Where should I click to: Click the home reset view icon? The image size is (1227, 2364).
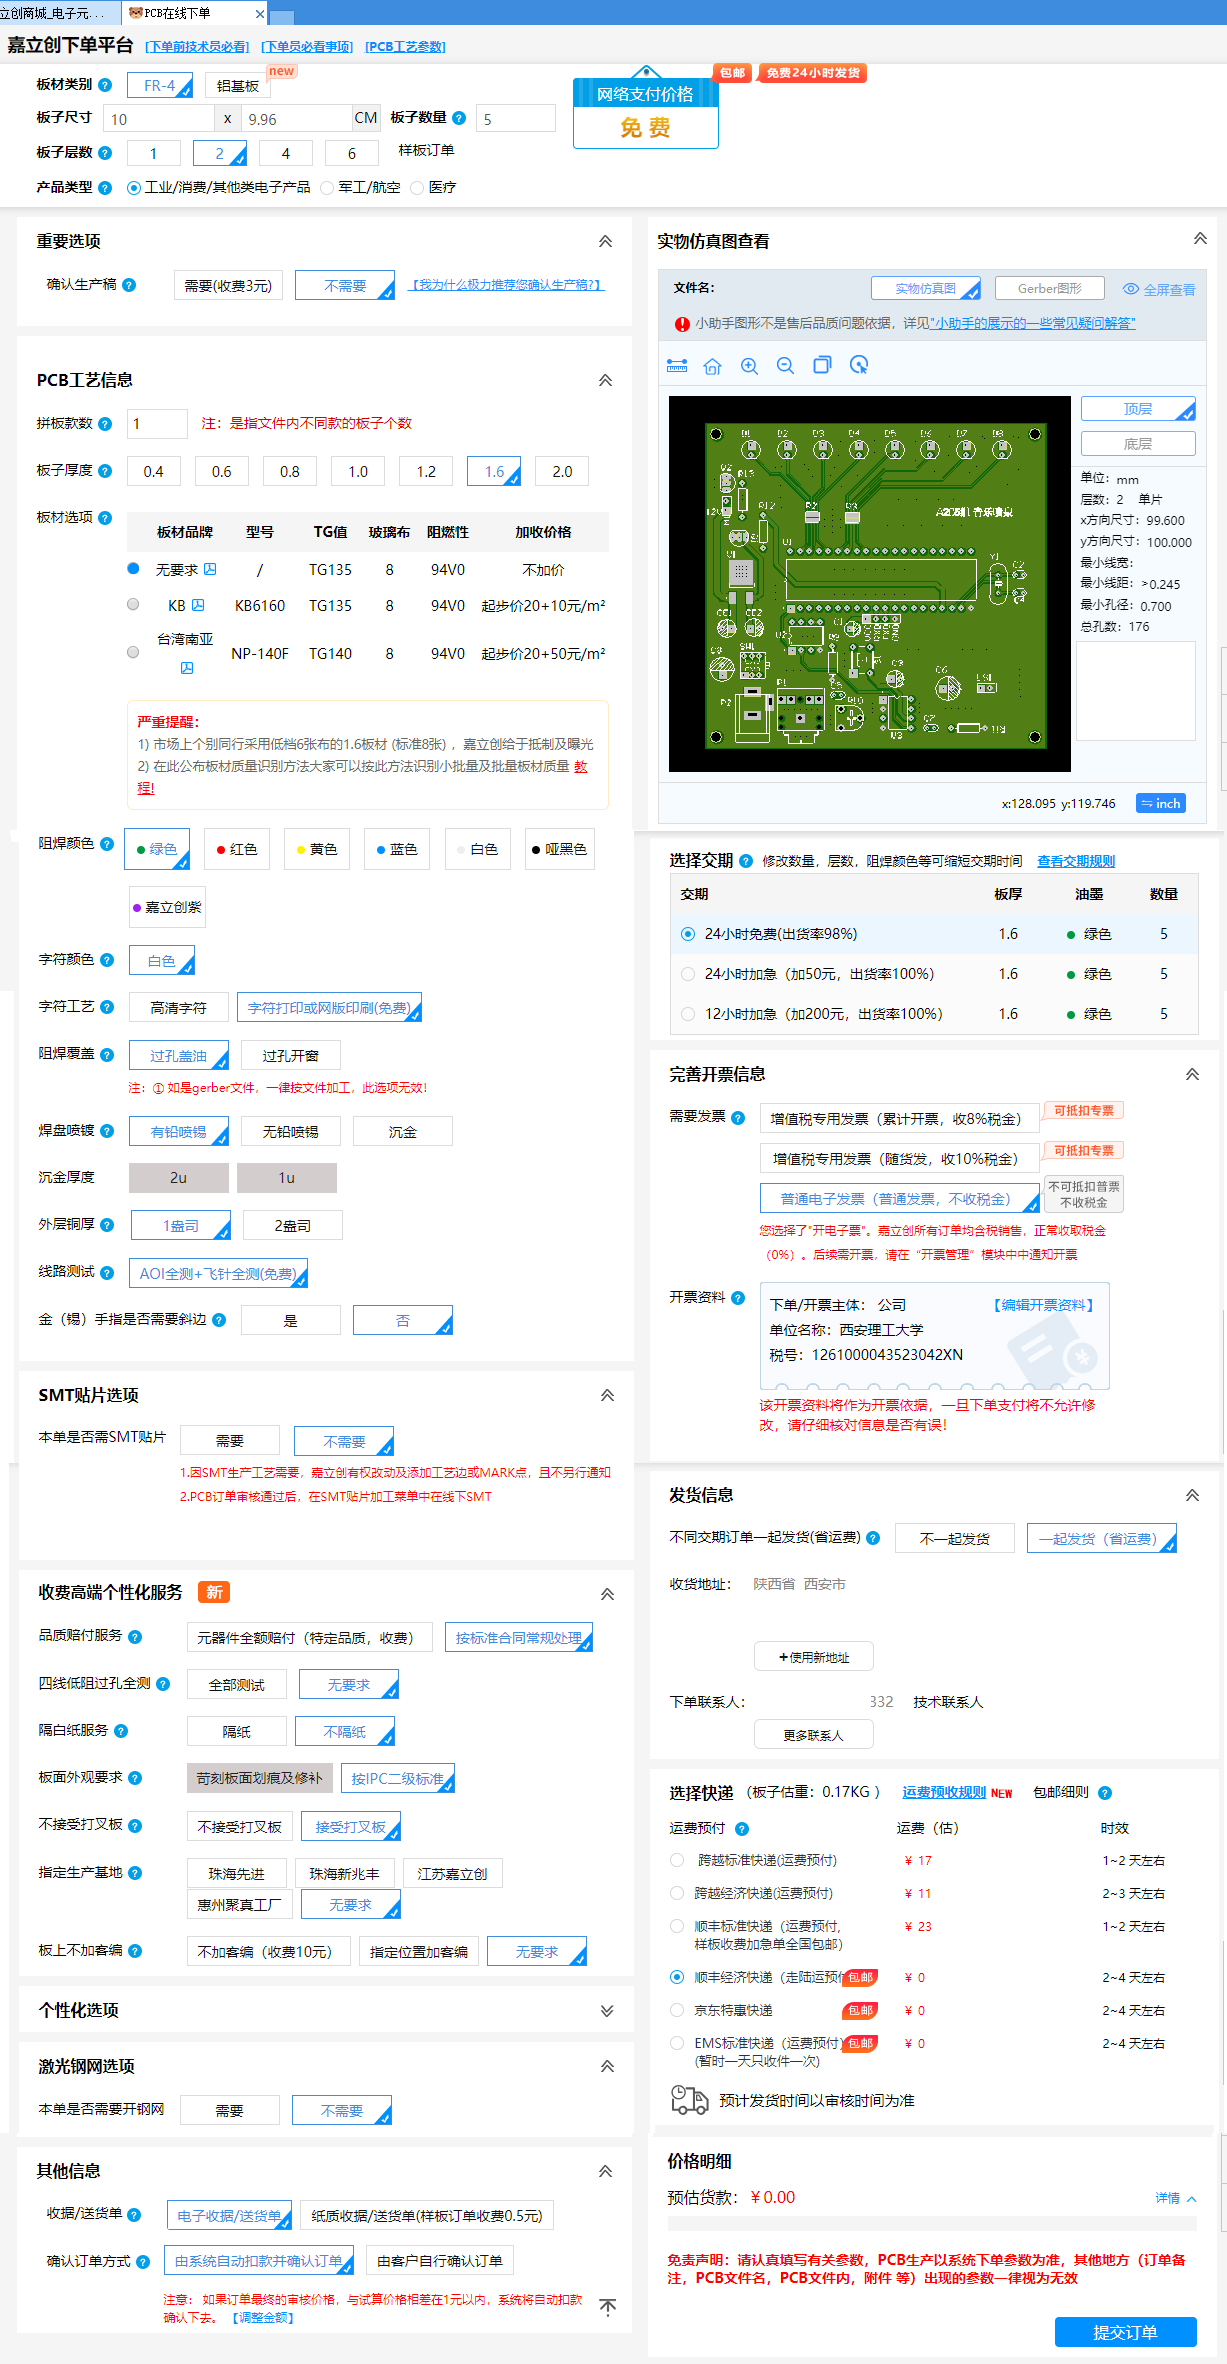[713, 366]
